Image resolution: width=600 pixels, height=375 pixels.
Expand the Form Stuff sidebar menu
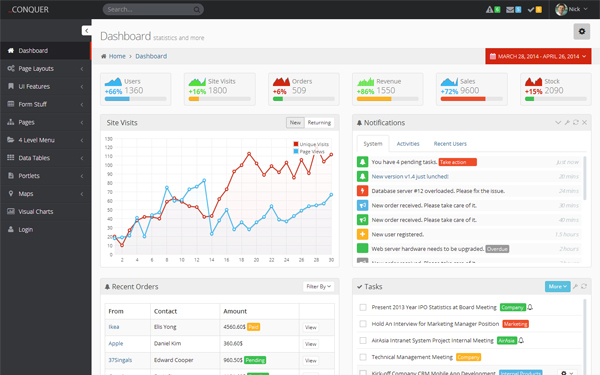click(46, 104)
